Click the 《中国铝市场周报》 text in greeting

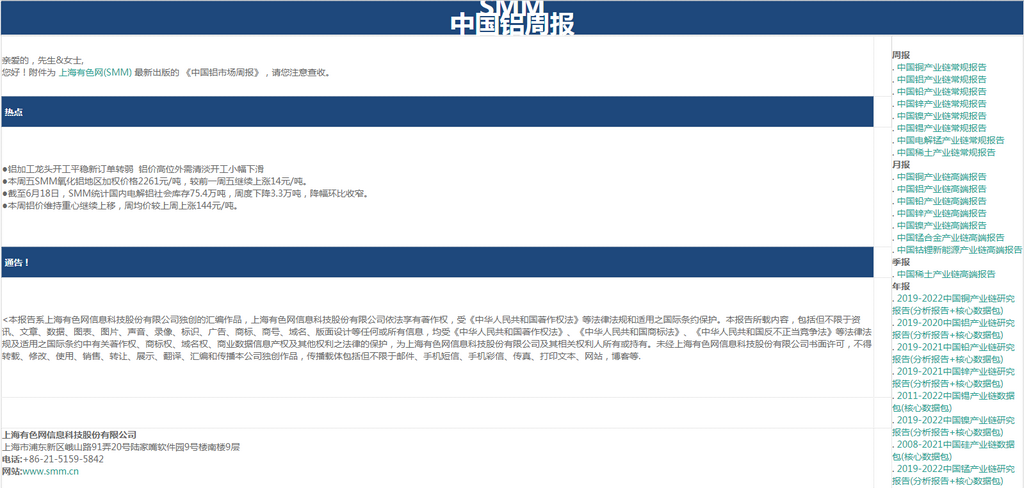224,73
